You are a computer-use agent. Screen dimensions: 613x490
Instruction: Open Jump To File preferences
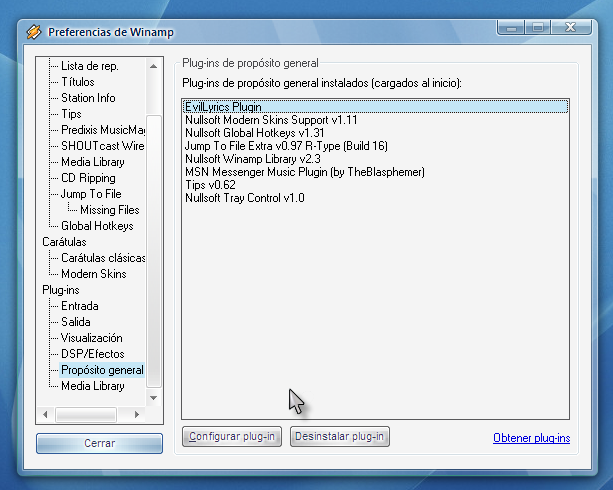pyautogui.click(x=91, y=194)
